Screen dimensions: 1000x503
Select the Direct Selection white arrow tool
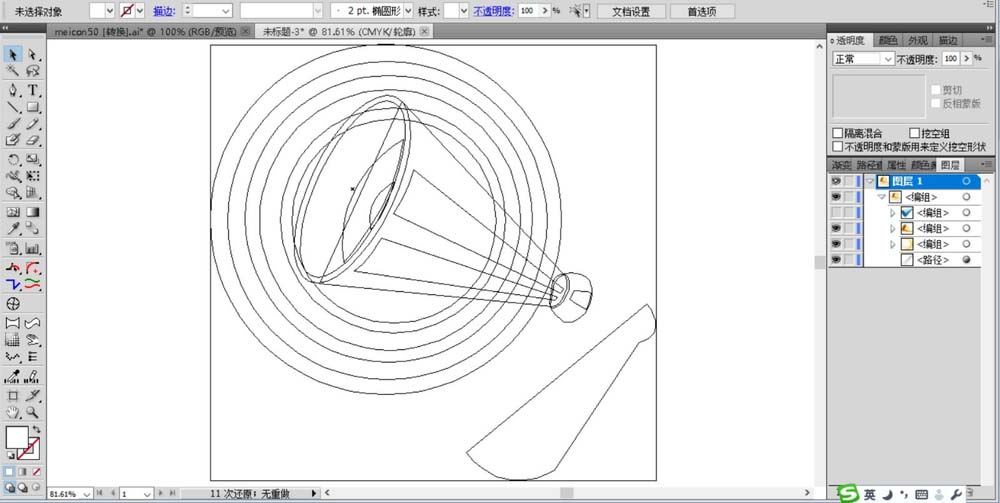click(33, 54)
